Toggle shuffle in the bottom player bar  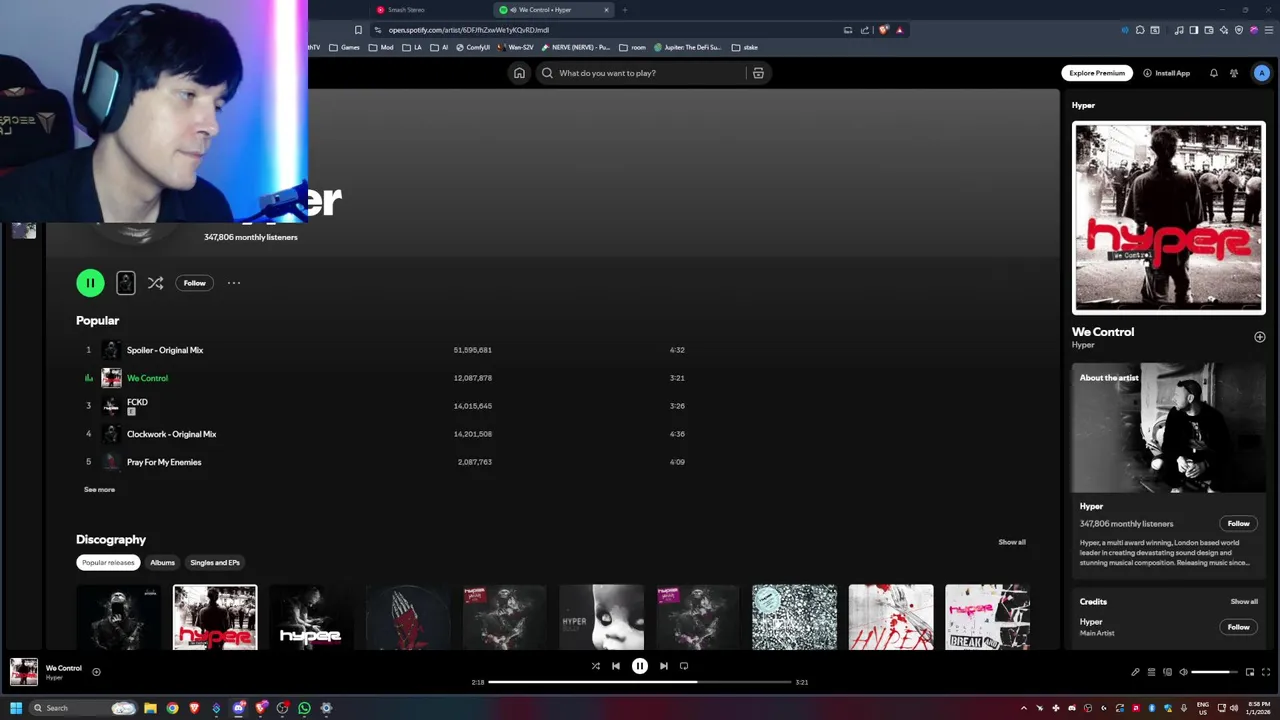595,666
